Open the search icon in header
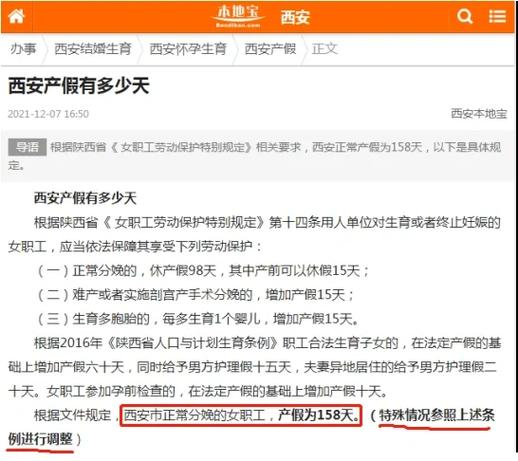This screenshot has width=518, height=461. click(x=464, y=16)
